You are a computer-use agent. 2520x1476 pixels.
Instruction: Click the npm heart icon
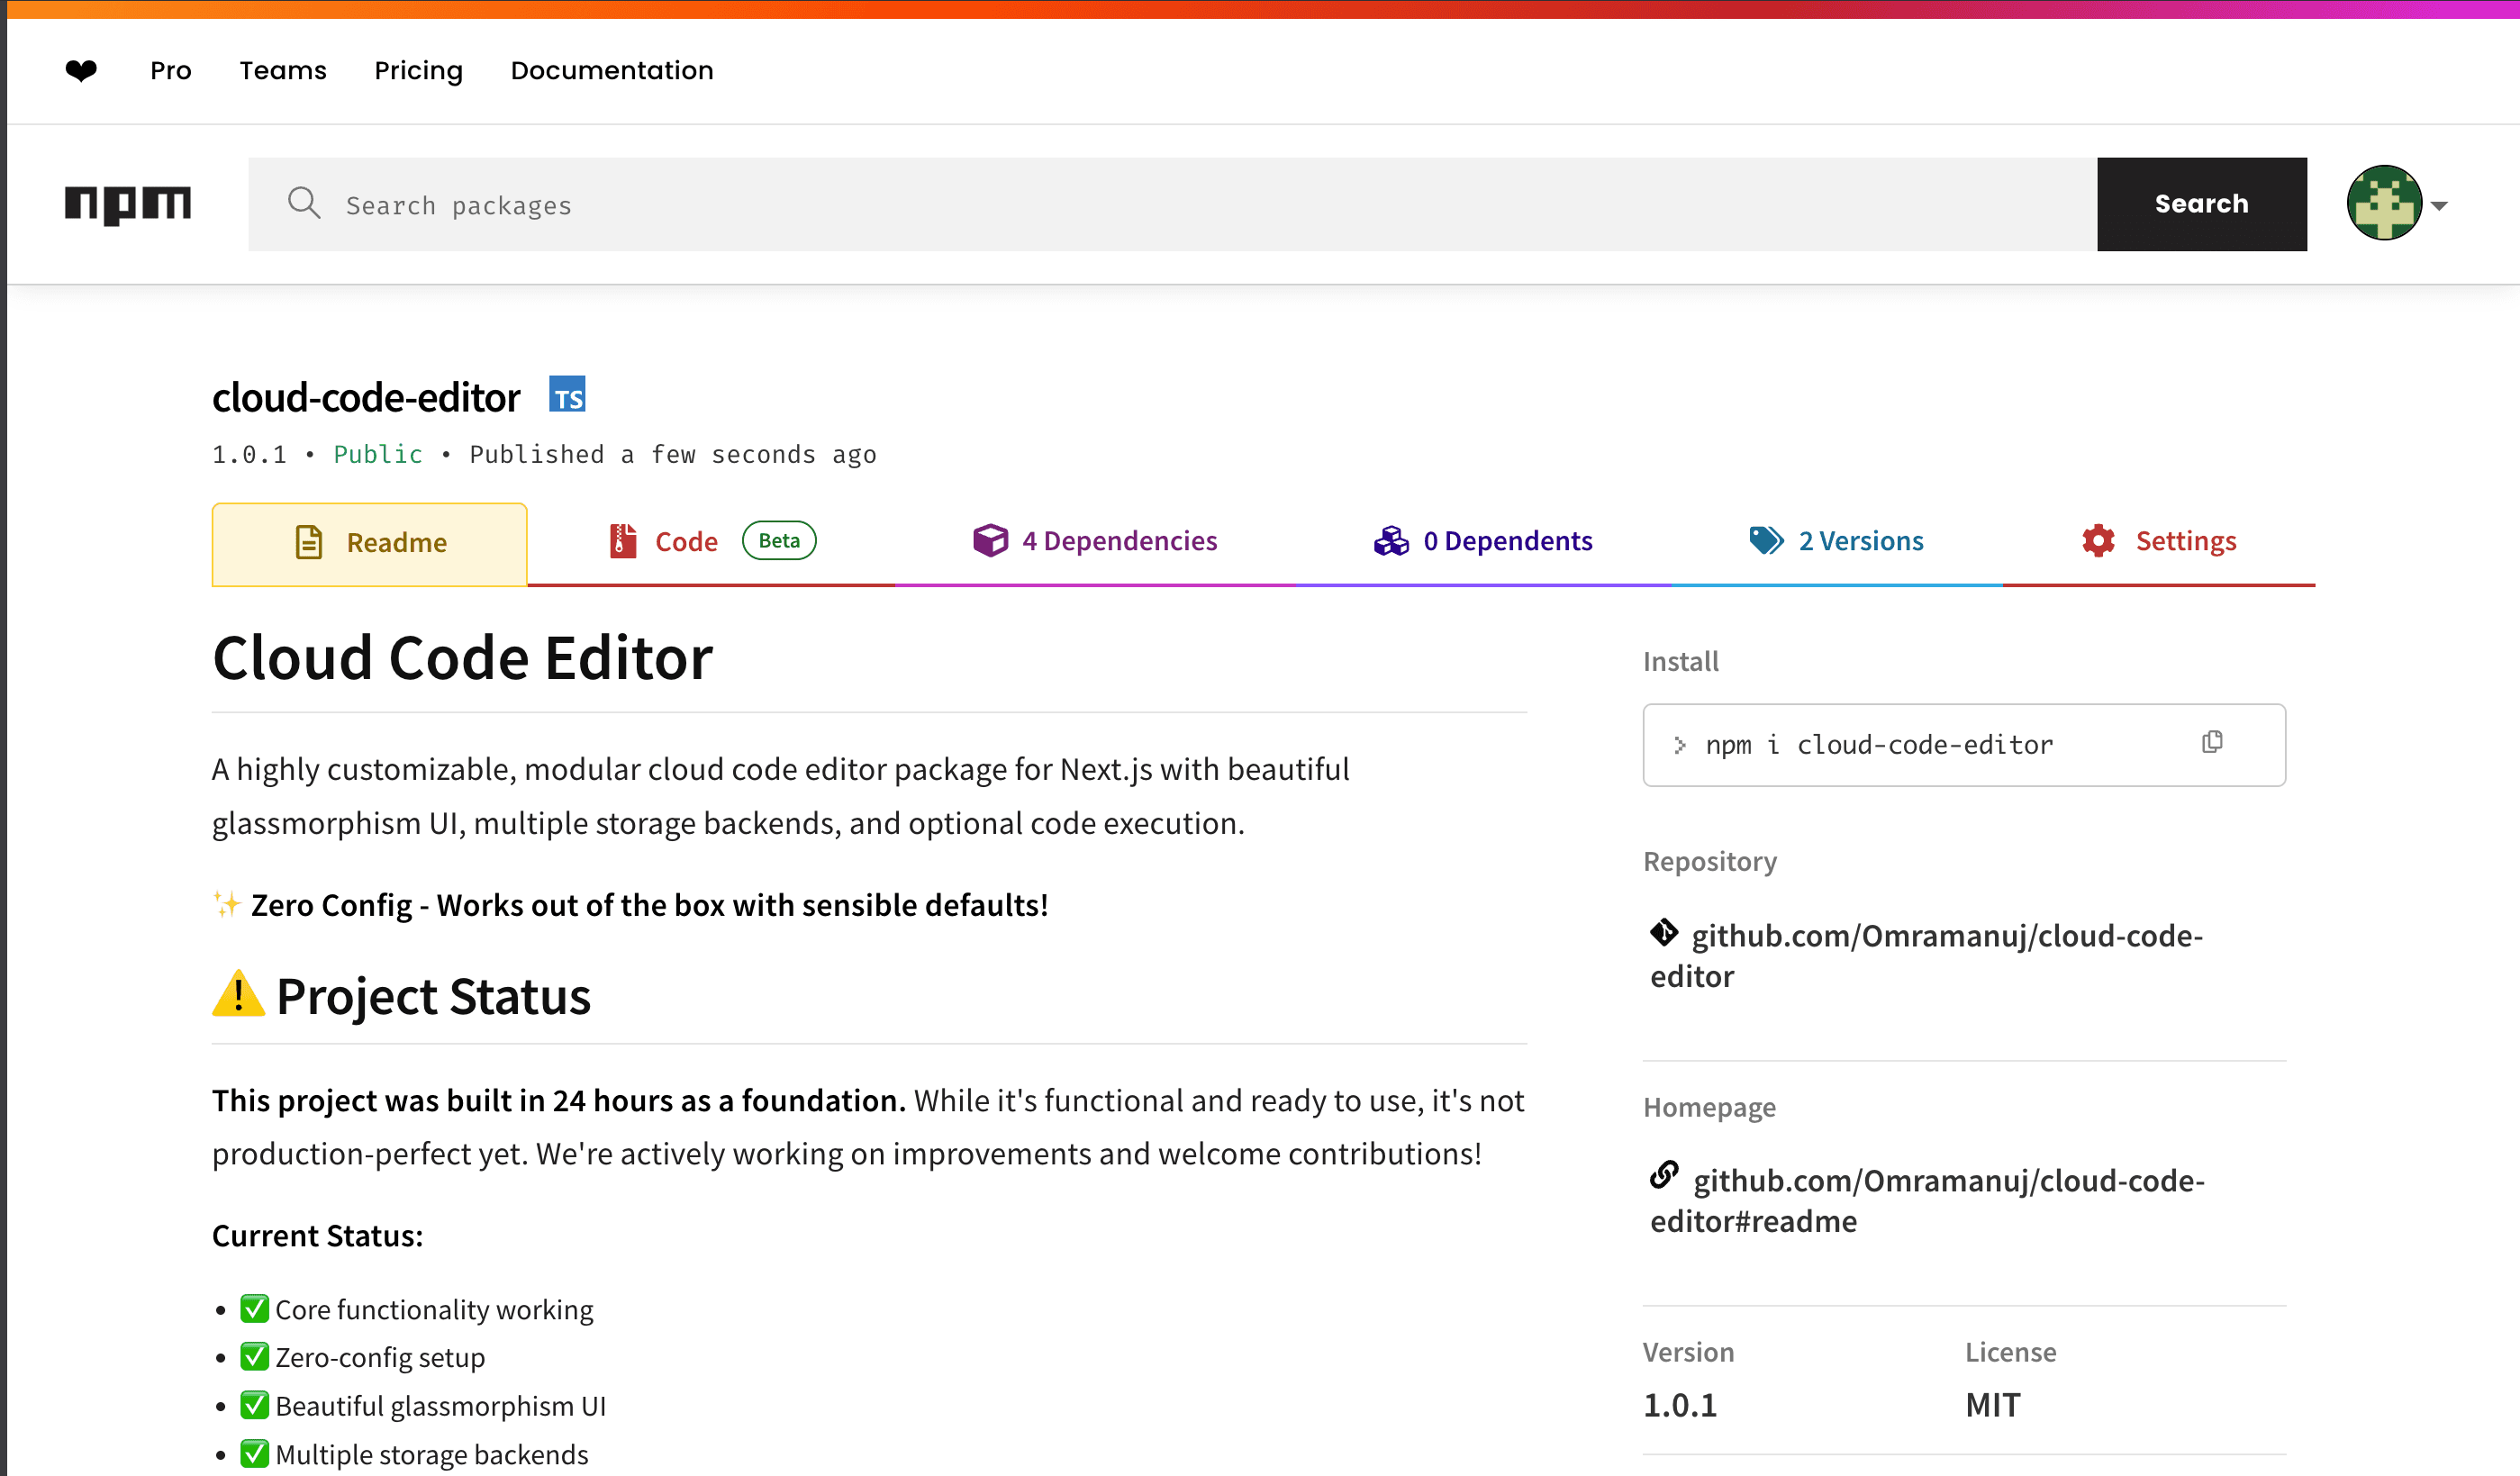coord(82,70)
